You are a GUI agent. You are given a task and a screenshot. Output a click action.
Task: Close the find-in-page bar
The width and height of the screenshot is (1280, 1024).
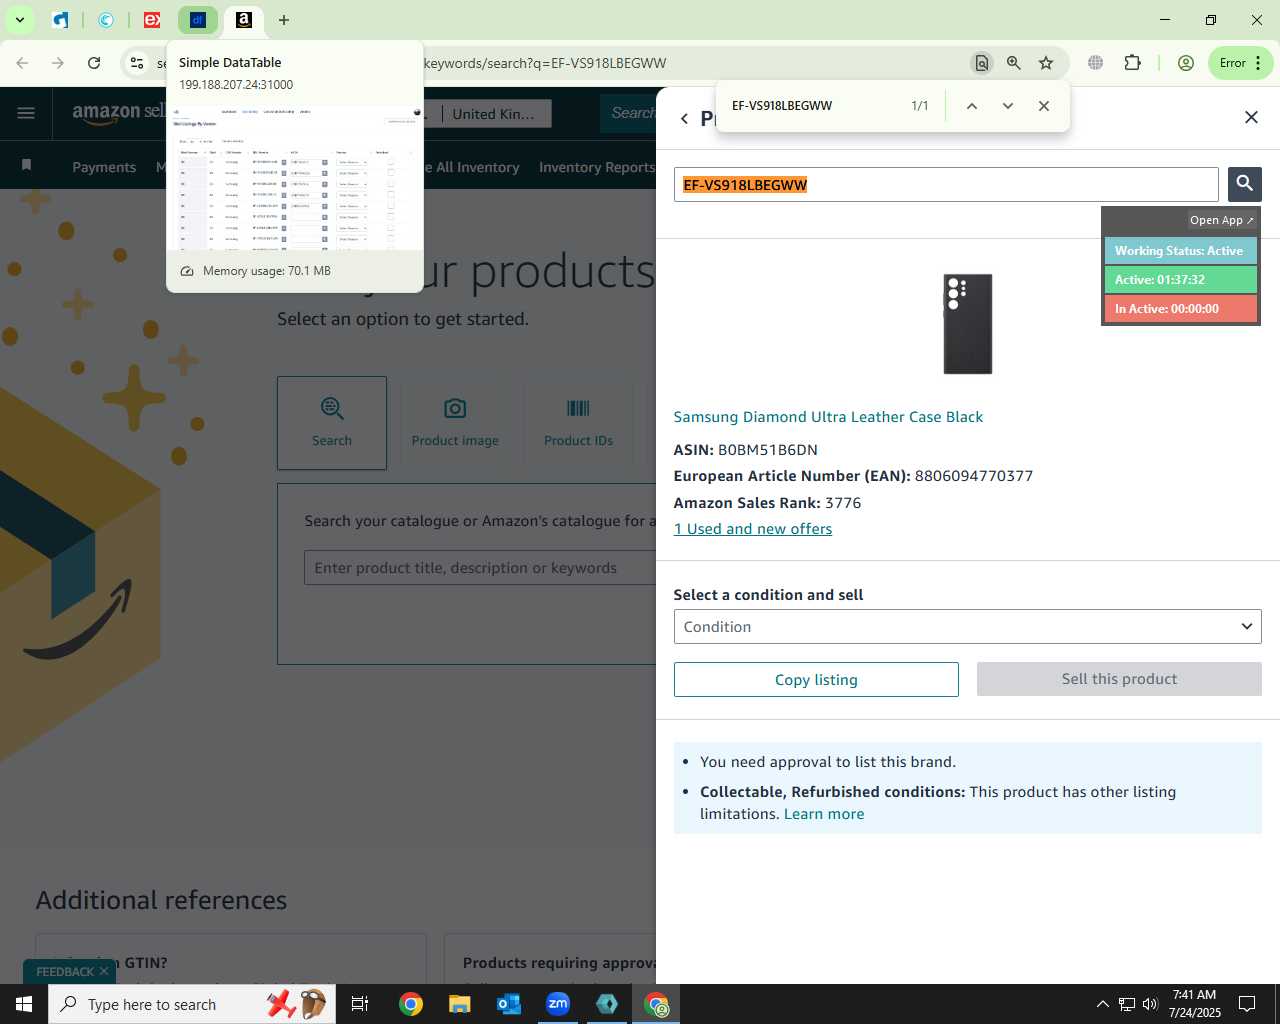[x=1044, y=106]
